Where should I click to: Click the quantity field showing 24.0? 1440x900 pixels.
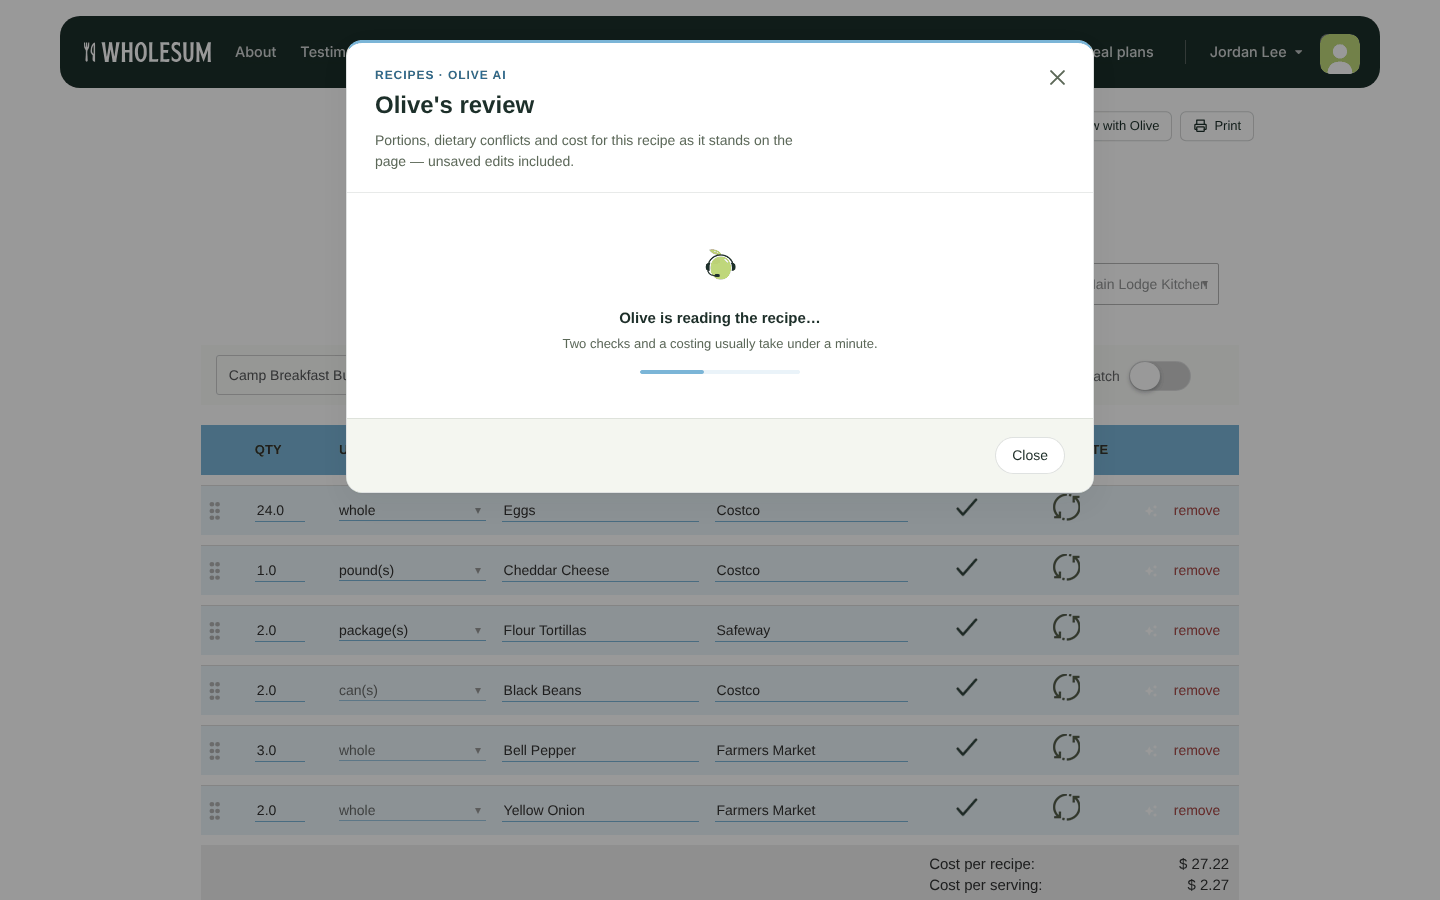tap(280, 511)
